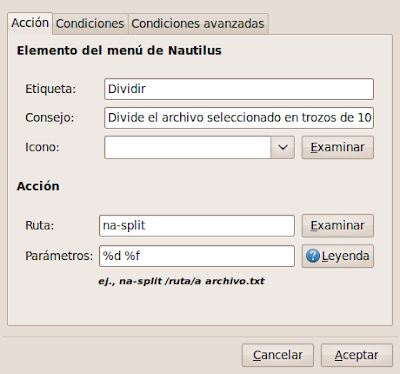Screen dimensions: 400x374
Task: Dismiss the dialog with Cancelar
Action: point(278,355)
